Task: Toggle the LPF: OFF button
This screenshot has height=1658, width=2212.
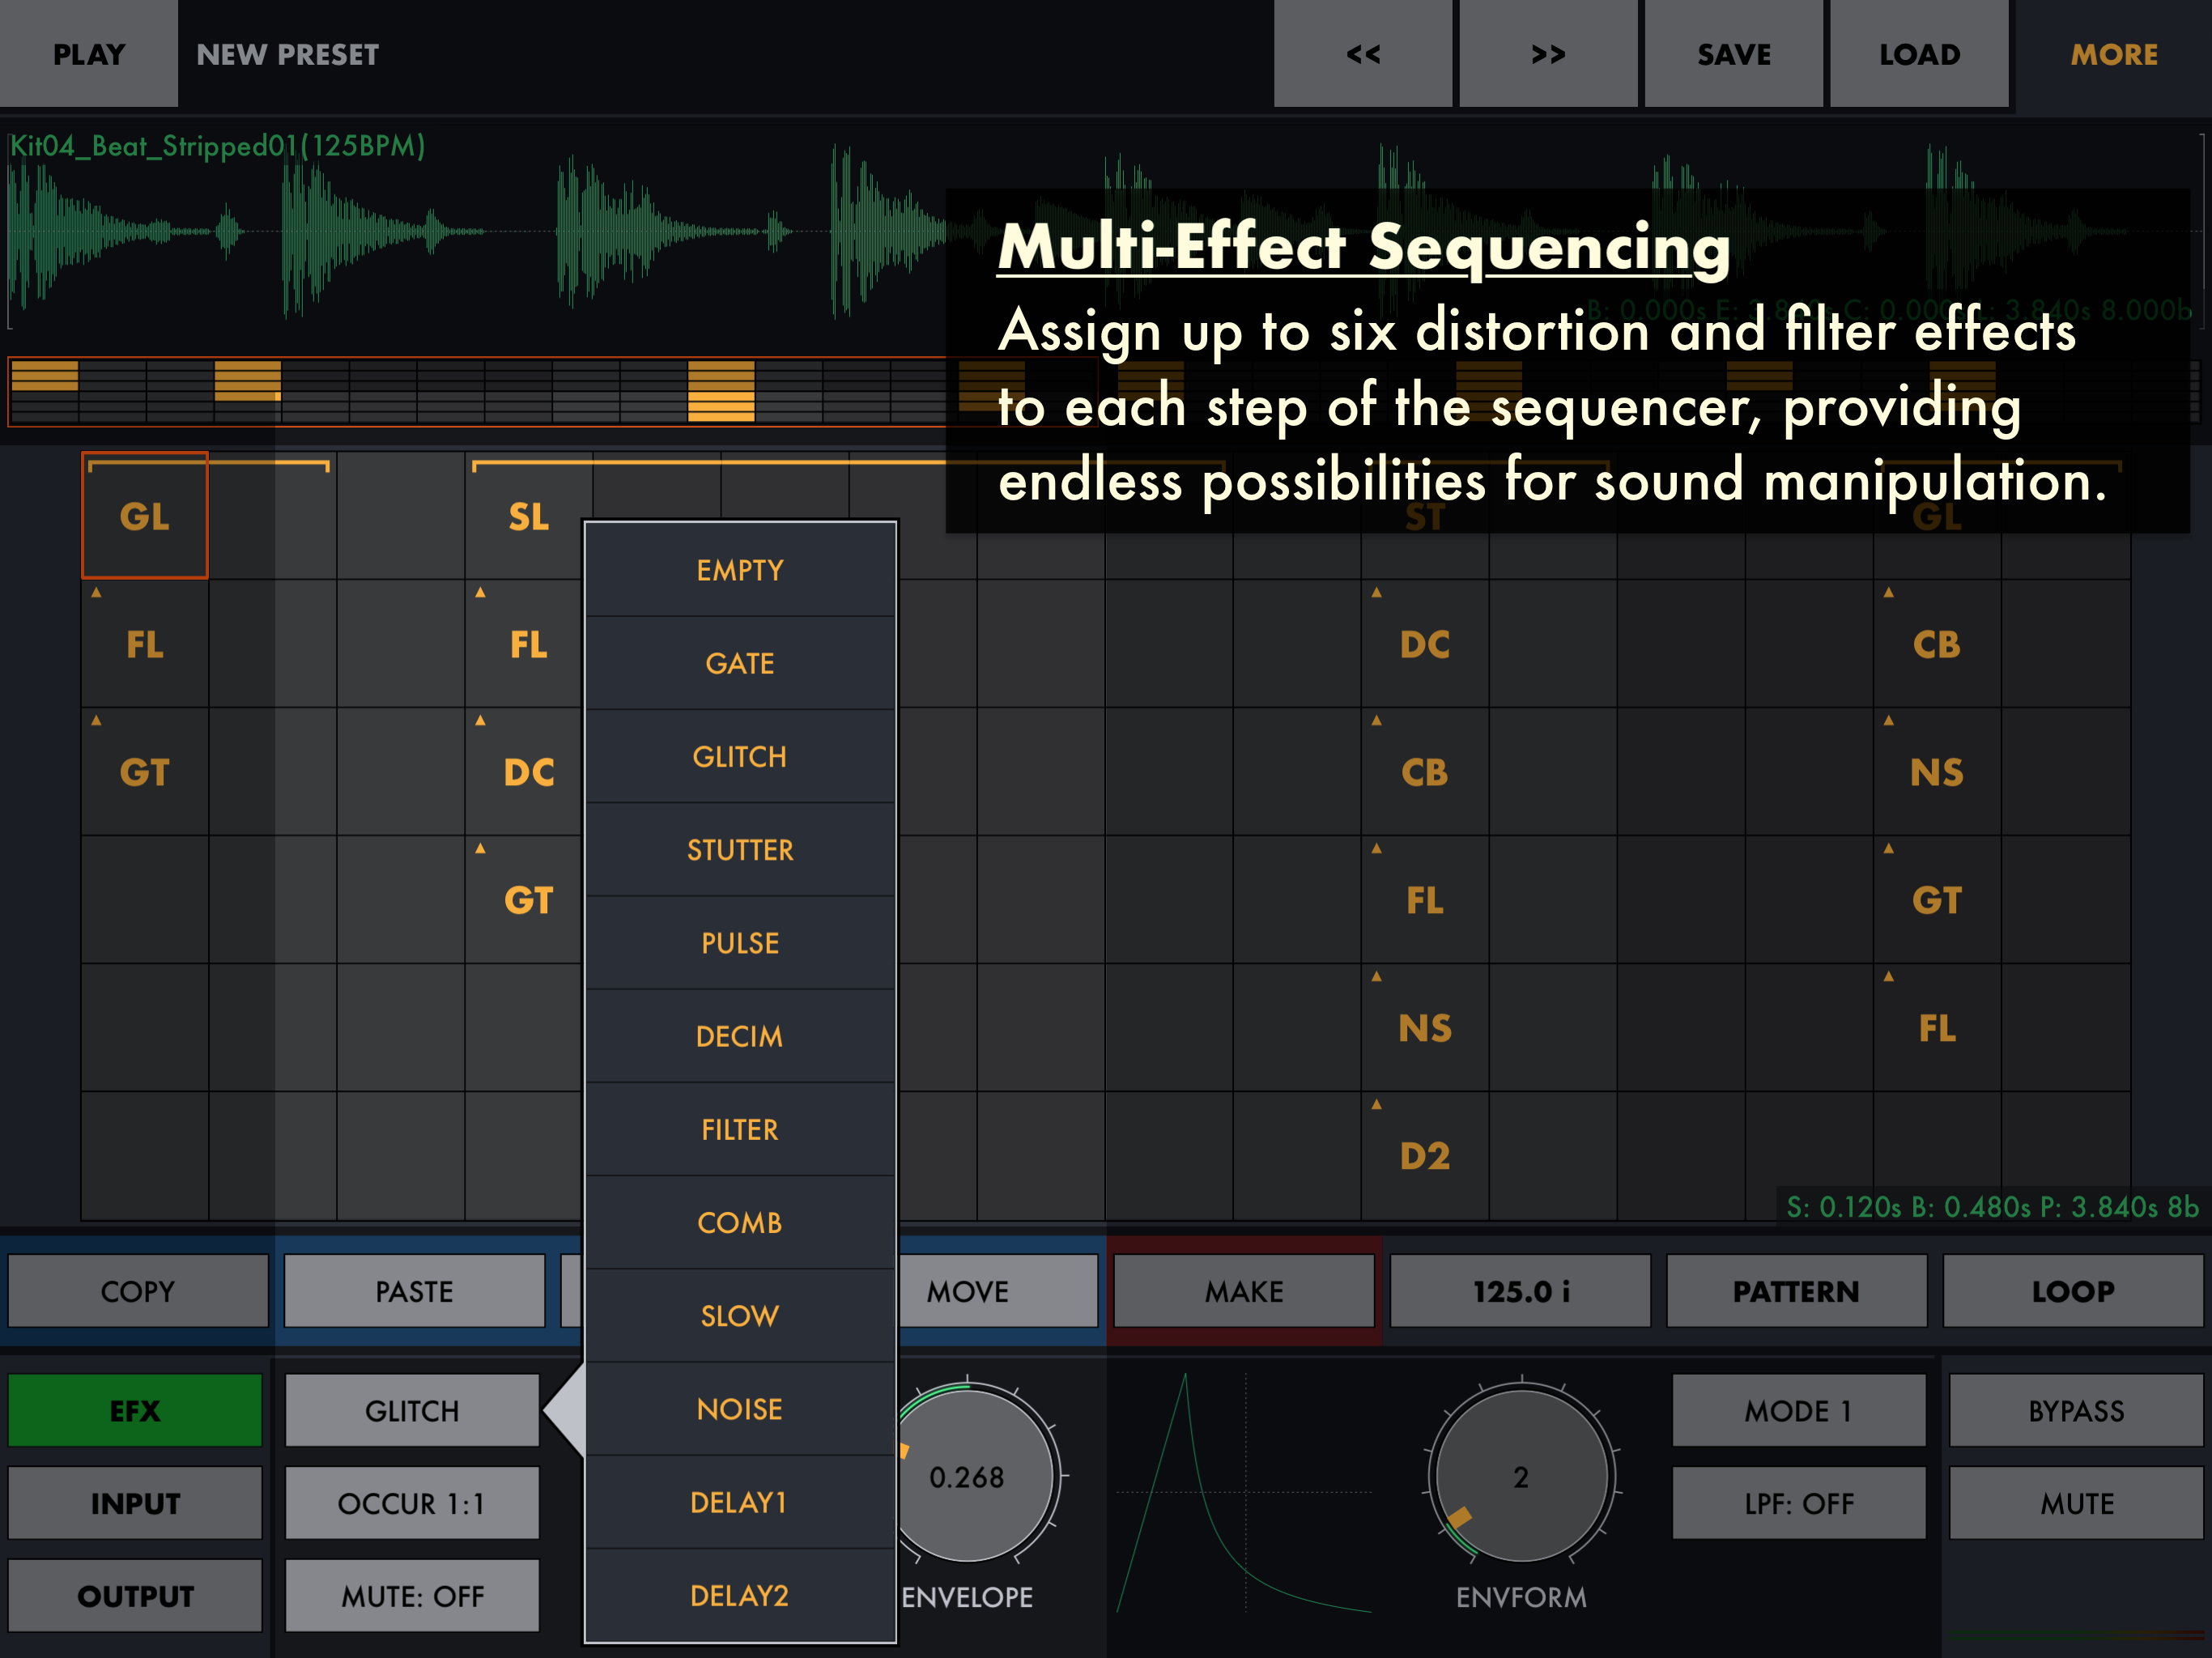Action: (x=1799, y=1503)
